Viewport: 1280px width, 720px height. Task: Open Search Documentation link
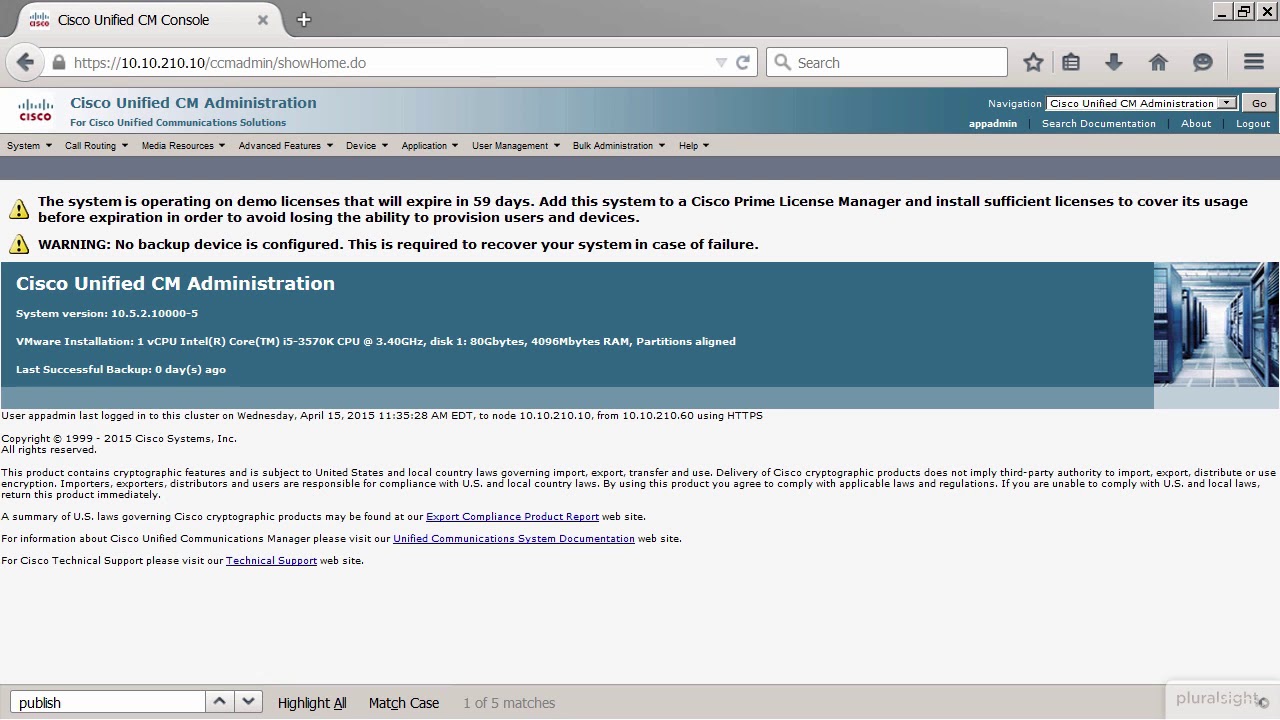(x=1098, y=123)
